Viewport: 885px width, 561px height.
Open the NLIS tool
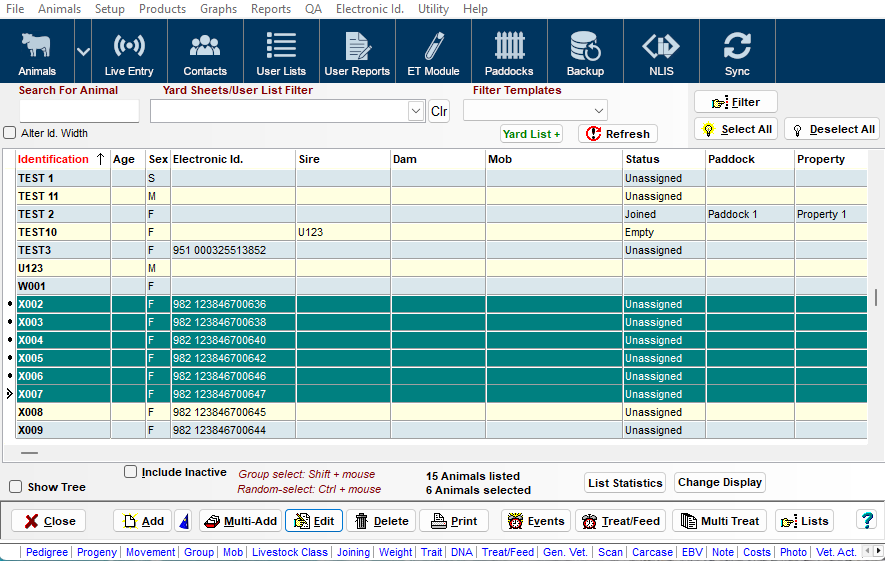pos(661,54)
